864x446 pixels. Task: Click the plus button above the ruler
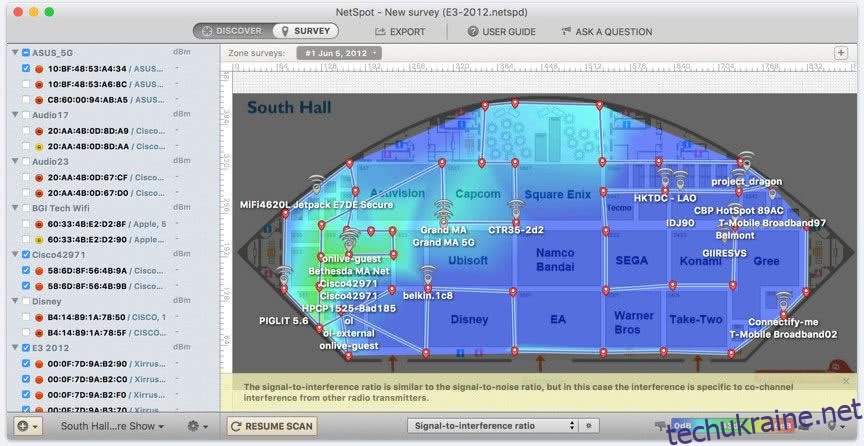coord(840,53)
